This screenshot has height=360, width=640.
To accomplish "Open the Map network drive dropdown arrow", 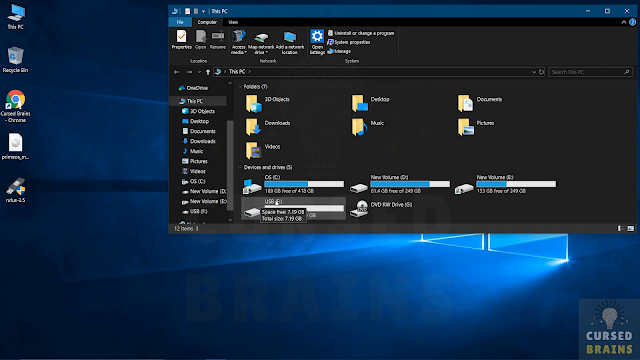I will [x=266, y=53].
